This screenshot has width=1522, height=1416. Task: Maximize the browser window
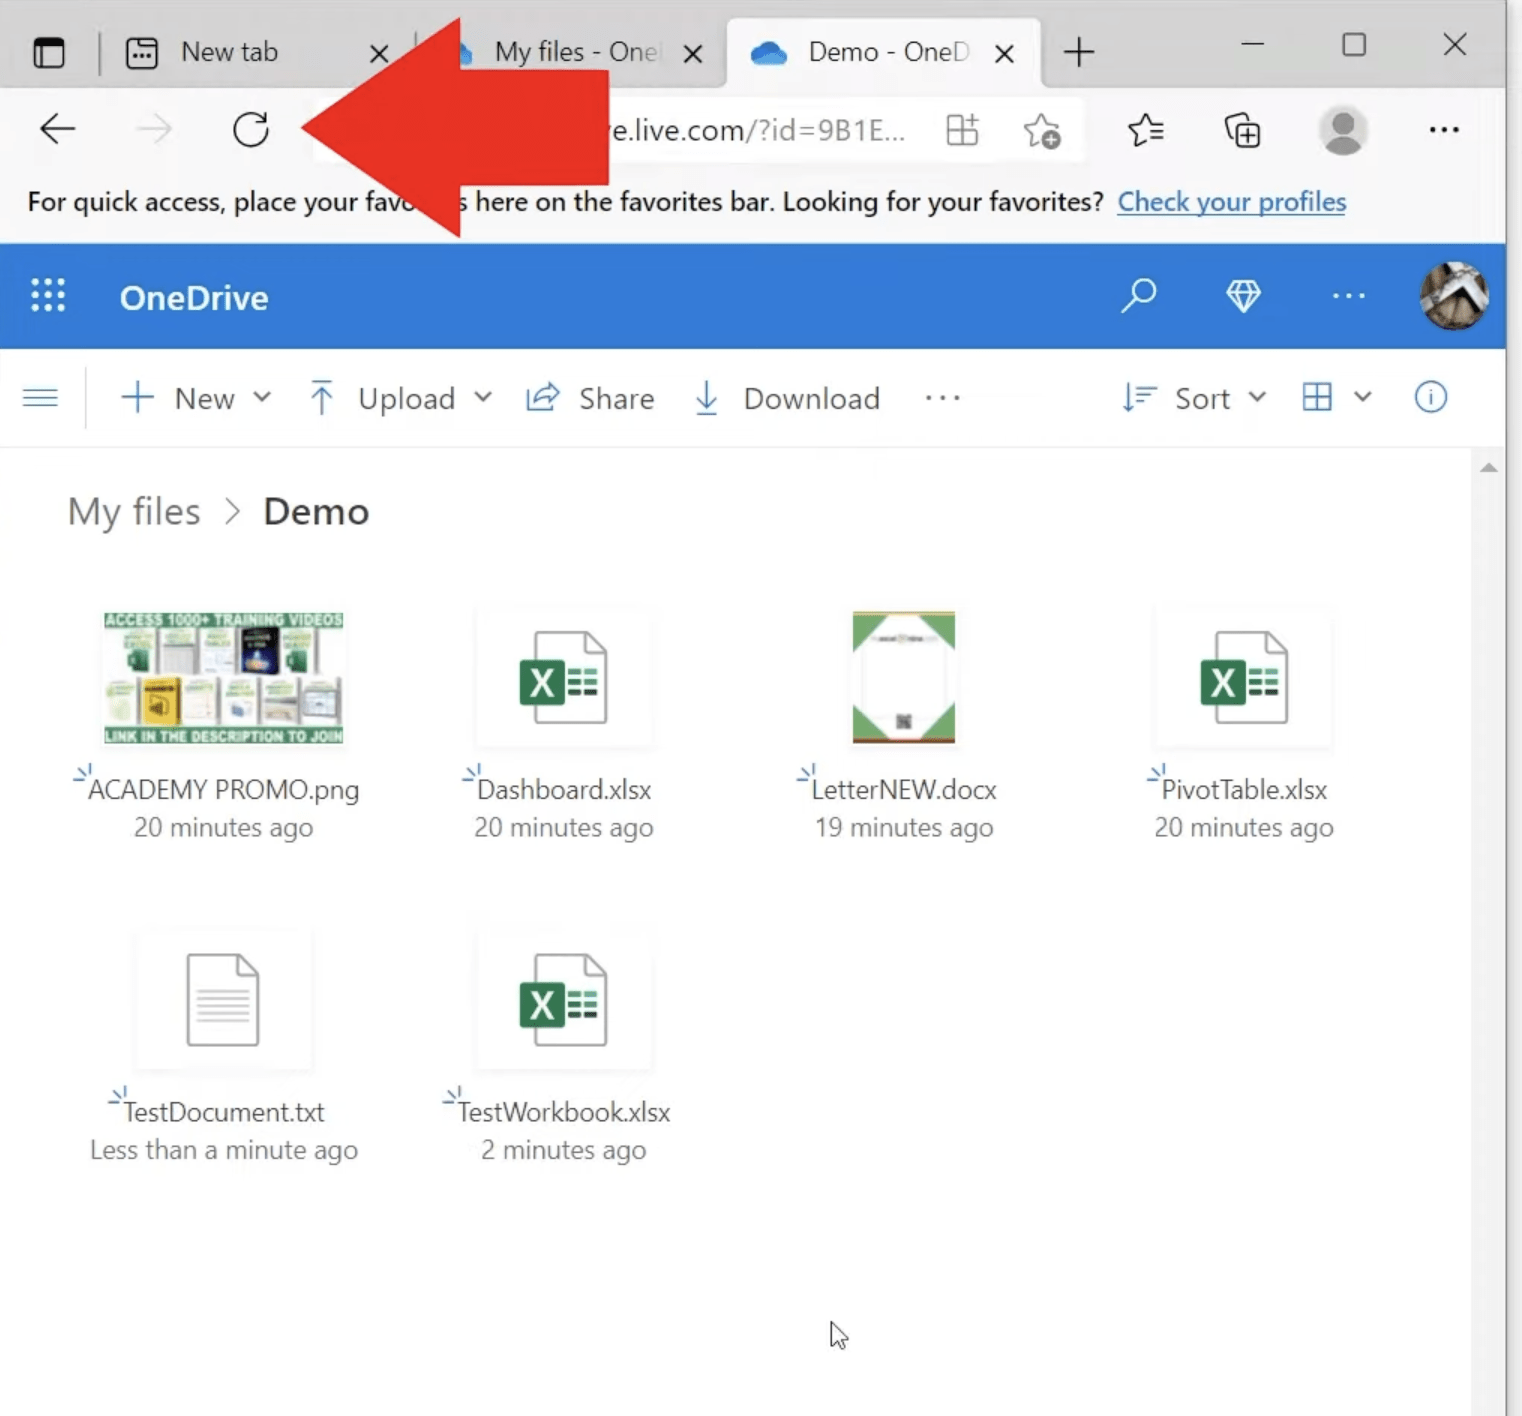pyautogui.click(x=1353, y=44)
